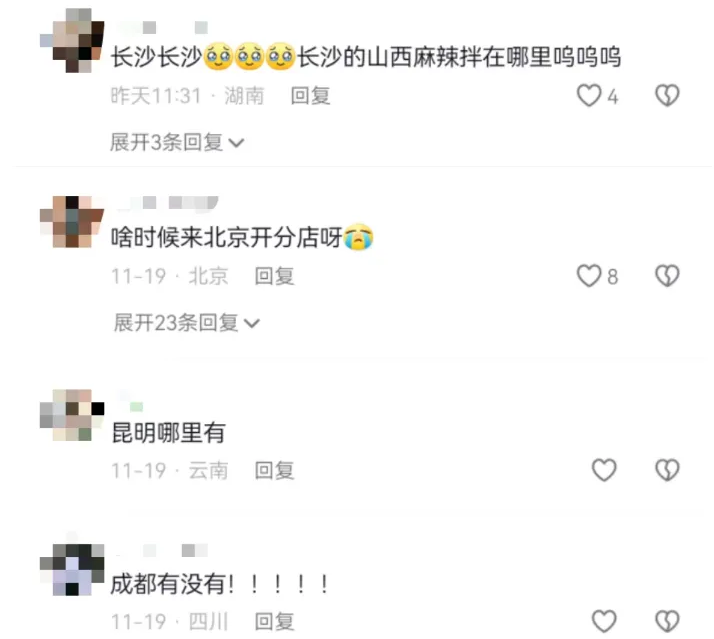Image resolution: width=714 pixels, height=639 pixels.
Task: Open the Chengdu commenter's avatar
Action: pyautogui.click(x=72, y=570)
